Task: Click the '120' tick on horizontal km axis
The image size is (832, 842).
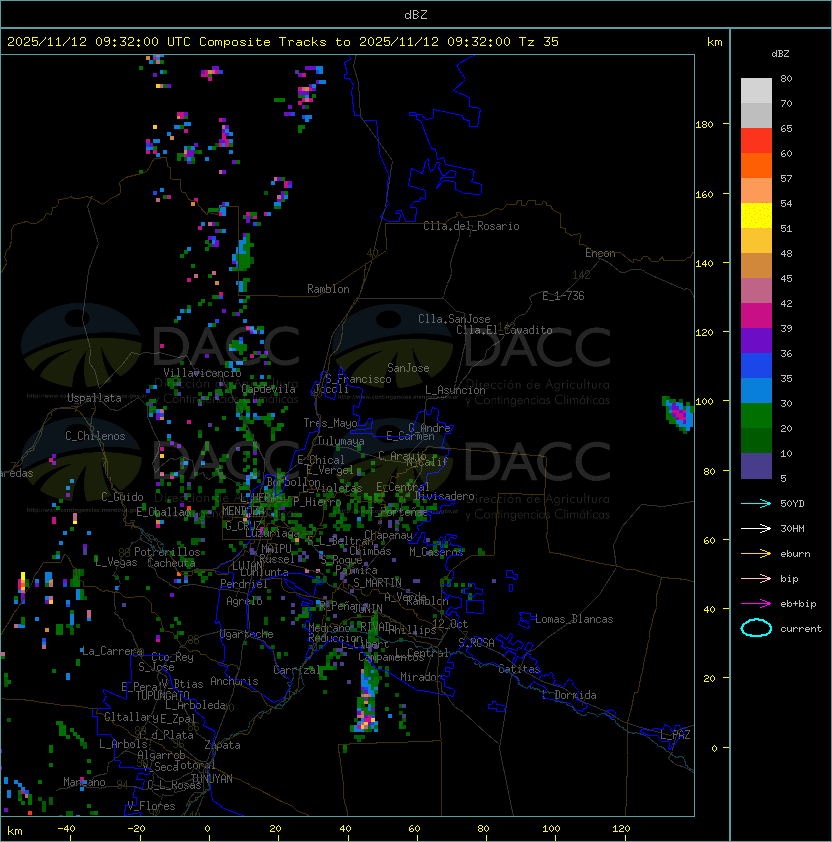Action: point(621,829)
